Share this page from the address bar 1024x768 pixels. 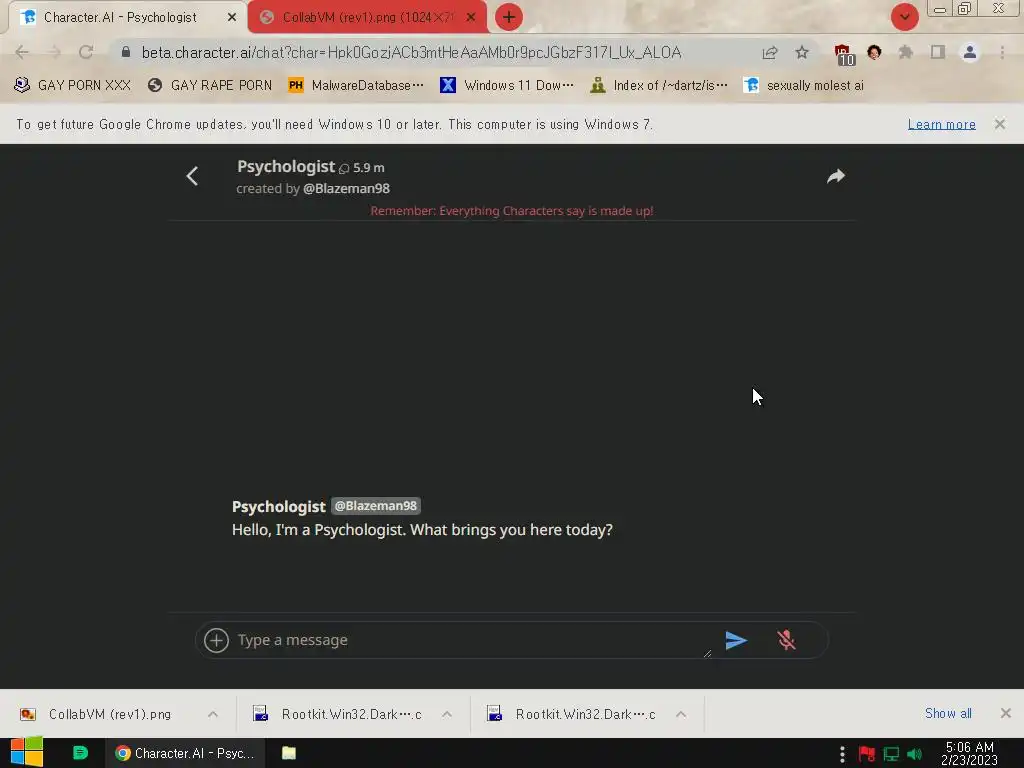point(770,52)
